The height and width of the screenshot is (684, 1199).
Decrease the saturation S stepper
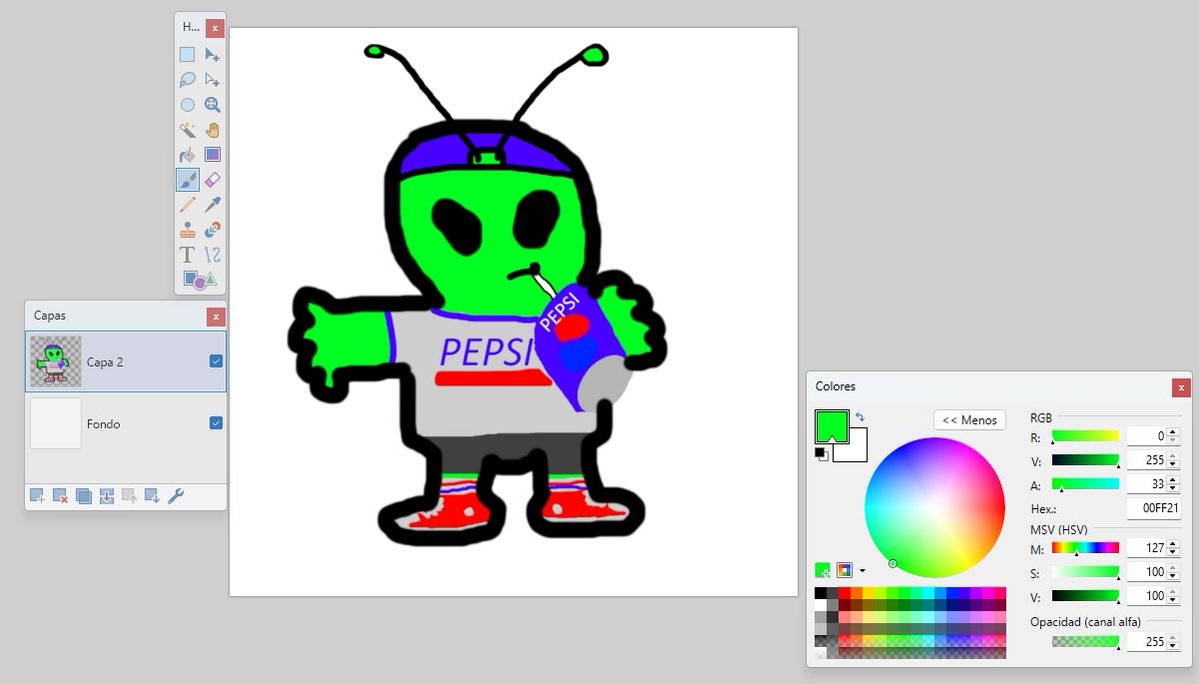pos(1173,576)
